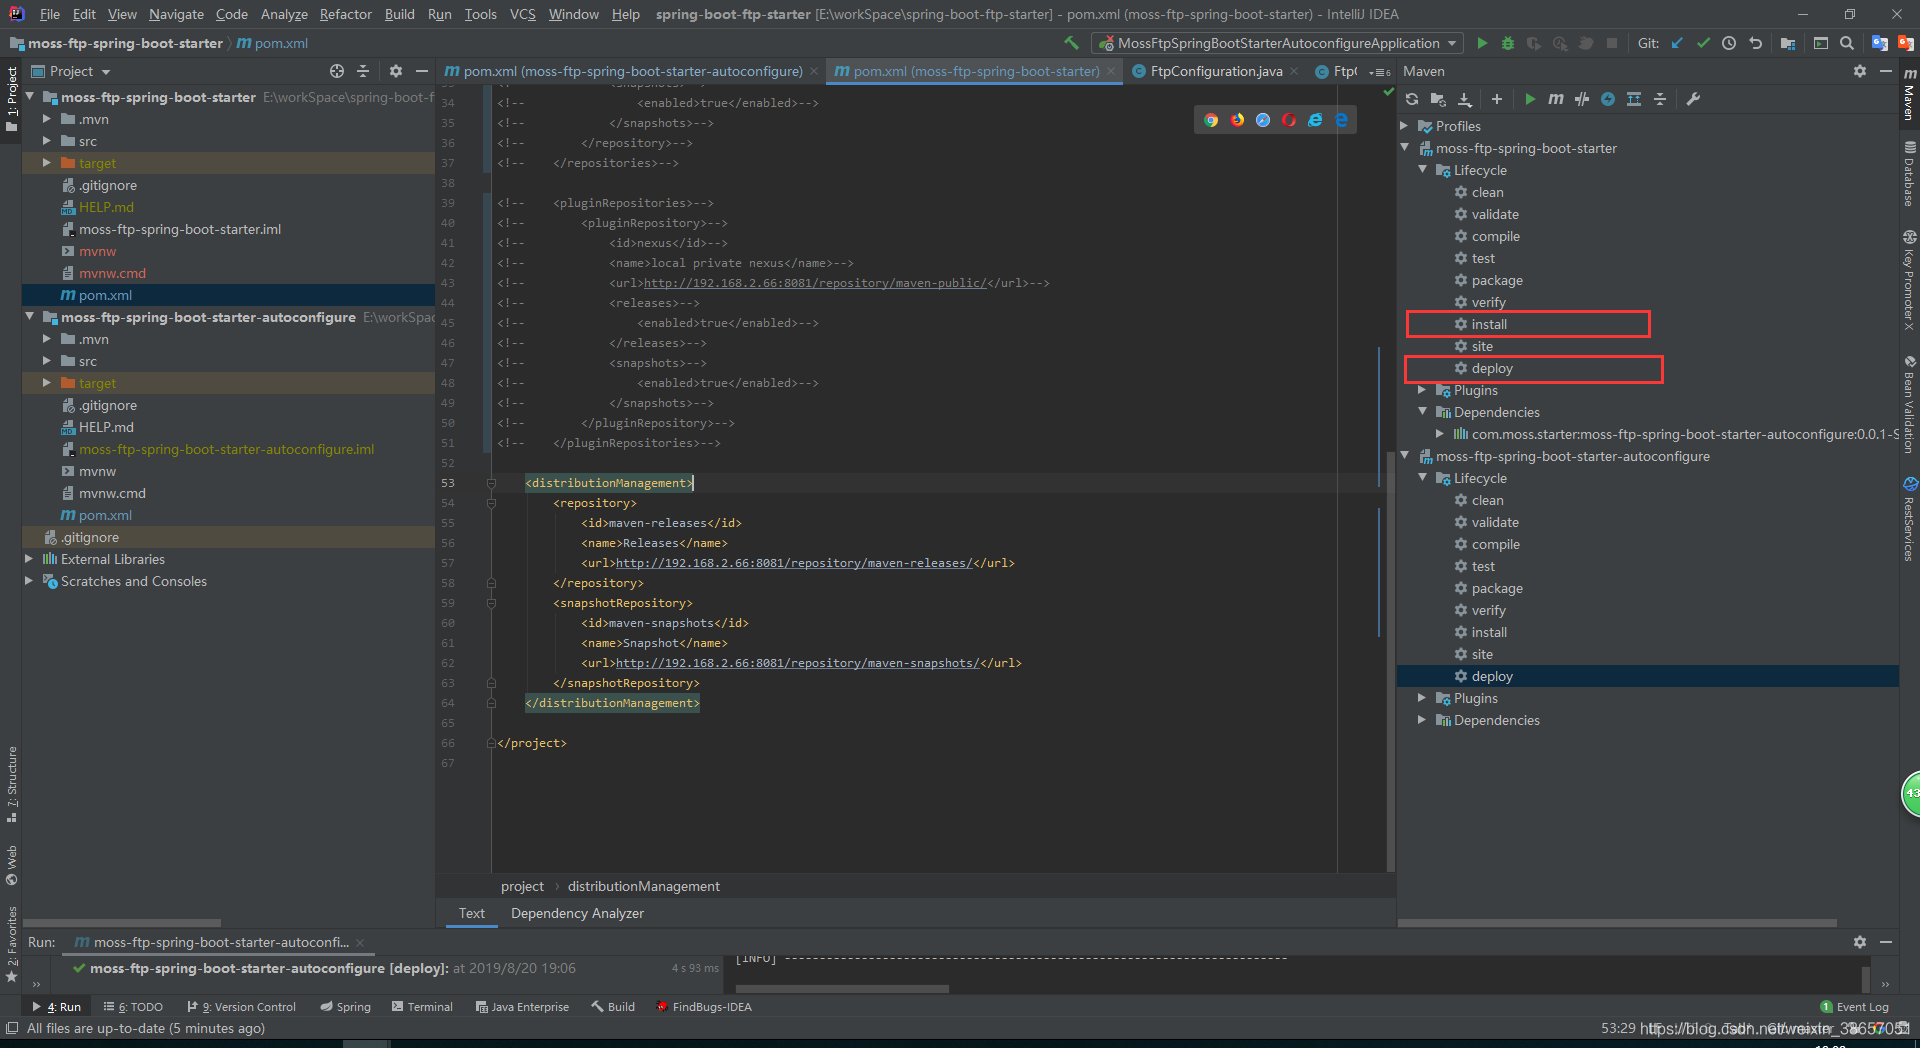Toggle Maven offline mode
Viewport: 1920px width, 1048px height.
(1582, 99)
